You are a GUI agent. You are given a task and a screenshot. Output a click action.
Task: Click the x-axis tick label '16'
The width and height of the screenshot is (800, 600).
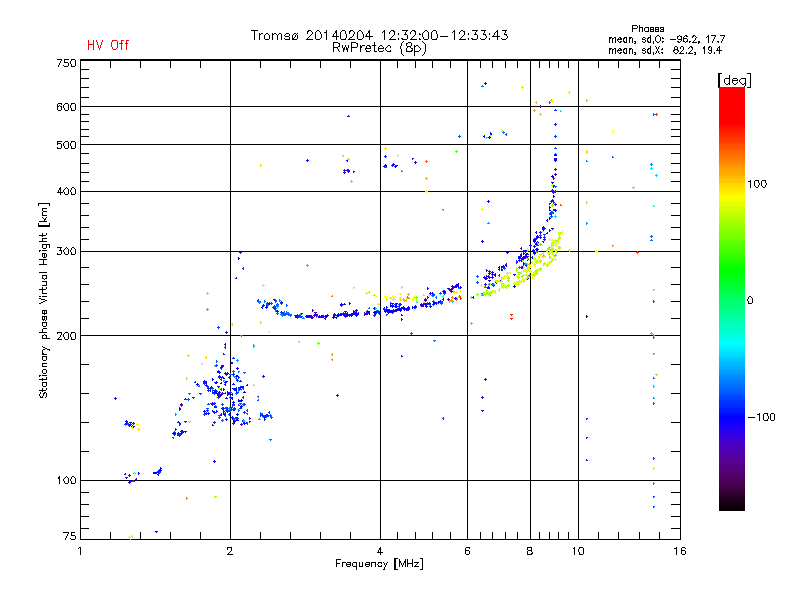point(680,551)
